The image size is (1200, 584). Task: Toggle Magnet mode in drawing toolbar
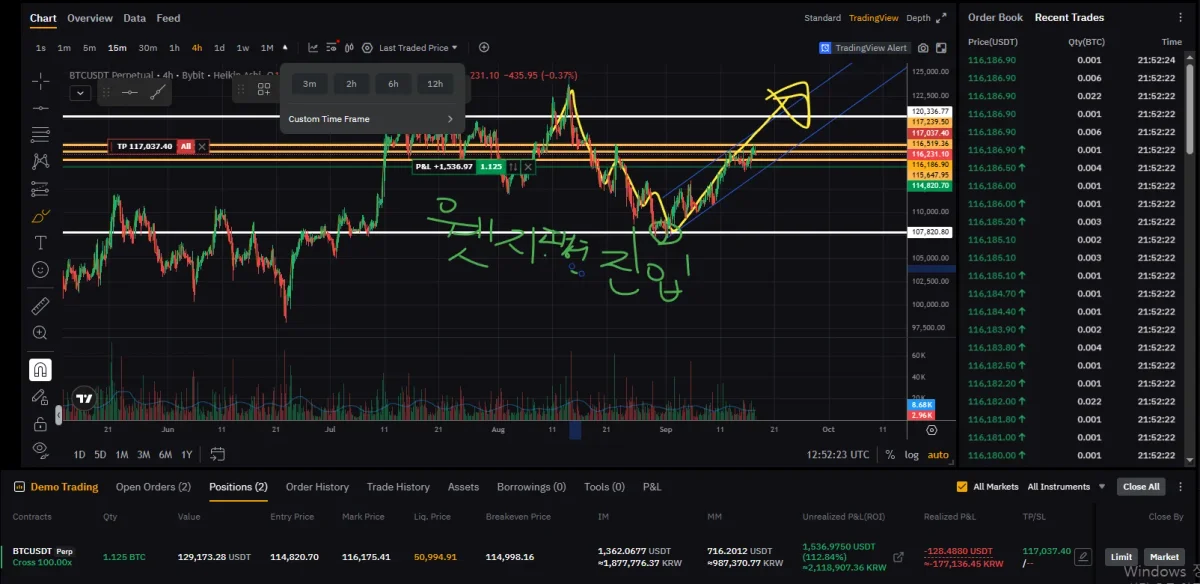coord(40,369)
